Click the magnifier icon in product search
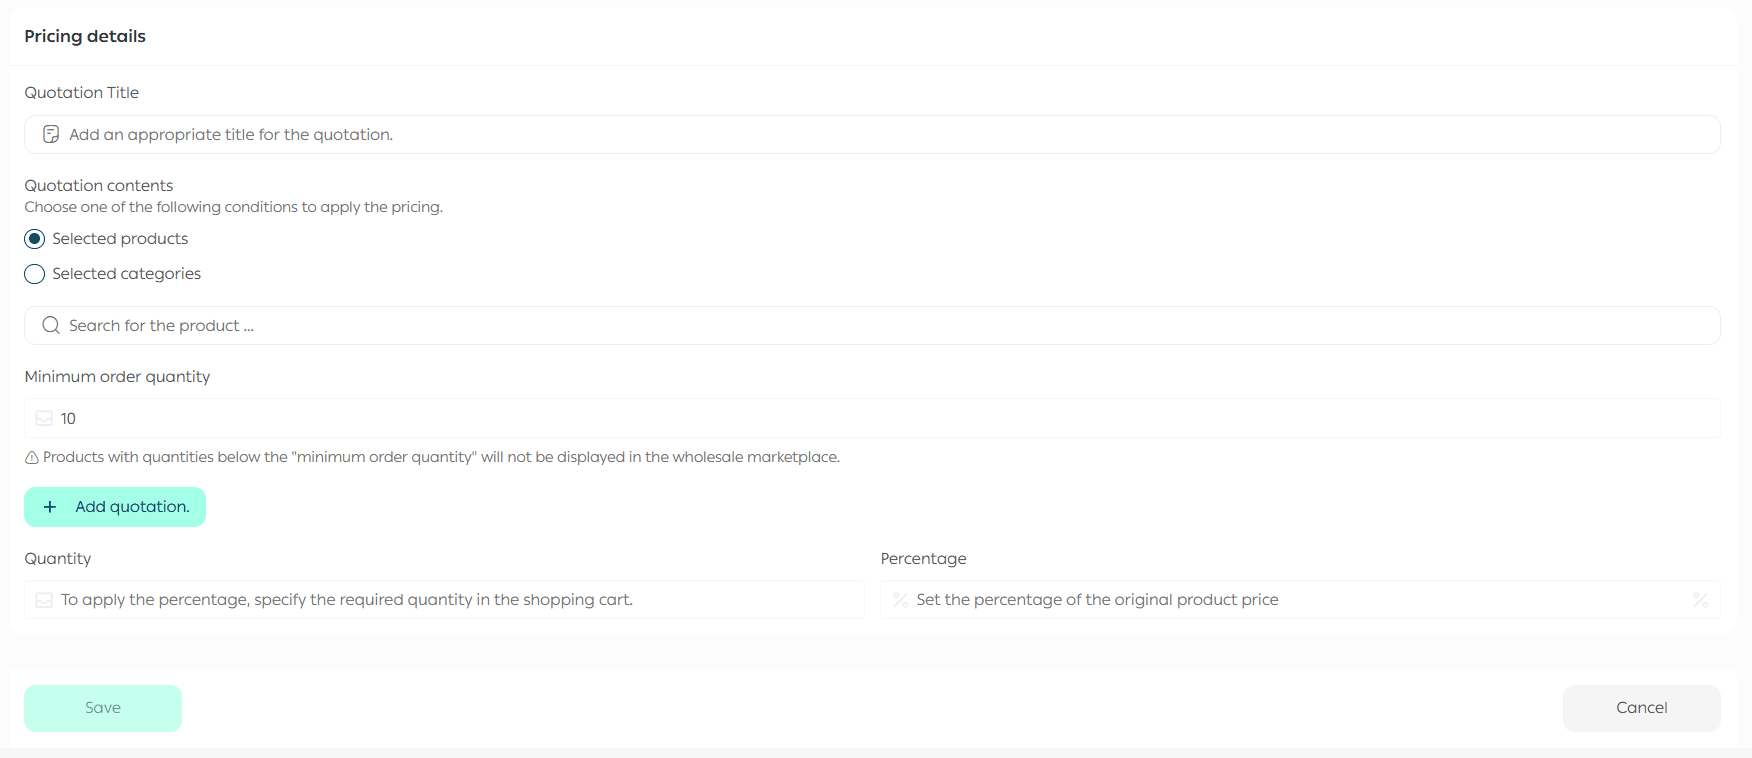The width and height of the screenshot is (1752, 758). 51,325
